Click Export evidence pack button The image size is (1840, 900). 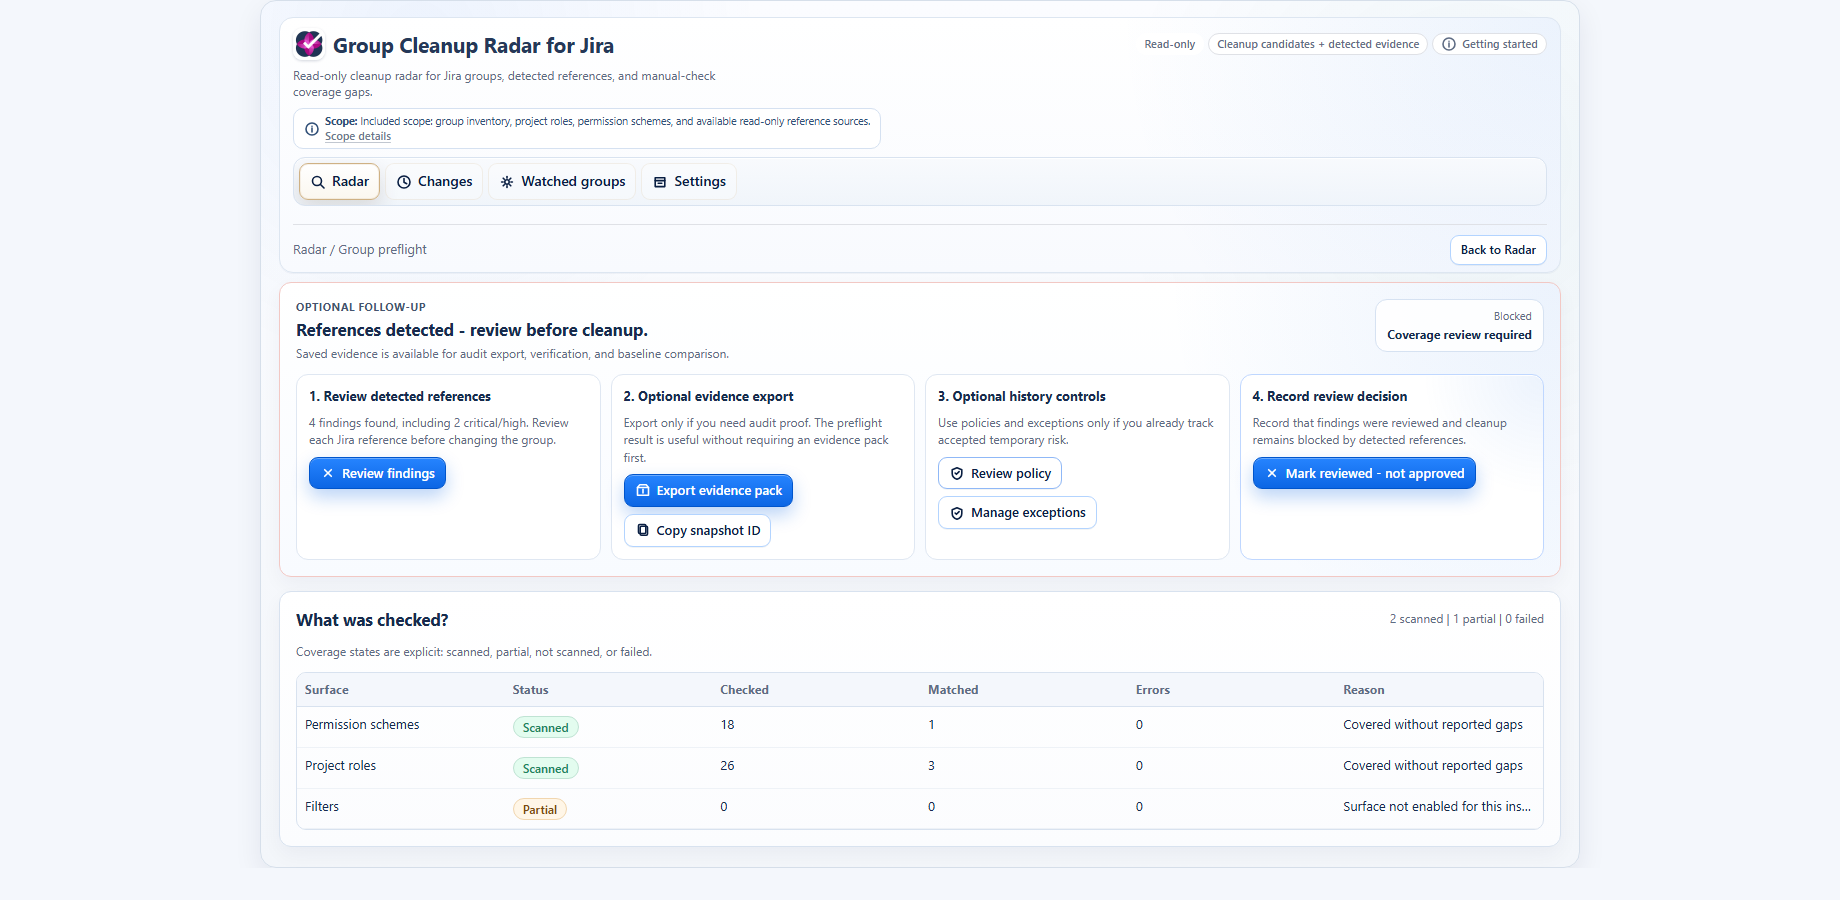(708, 490)
